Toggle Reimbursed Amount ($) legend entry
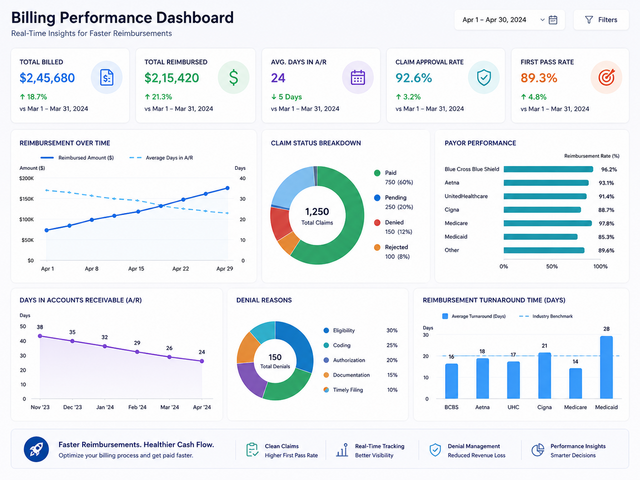The image size is (640, 480). pos(78,158)
